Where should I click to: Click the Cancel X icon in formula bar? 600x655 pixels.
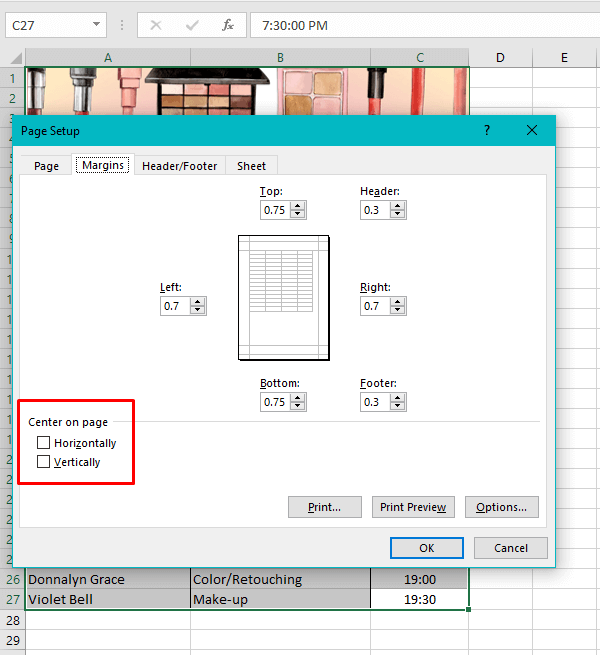point(155,25)
